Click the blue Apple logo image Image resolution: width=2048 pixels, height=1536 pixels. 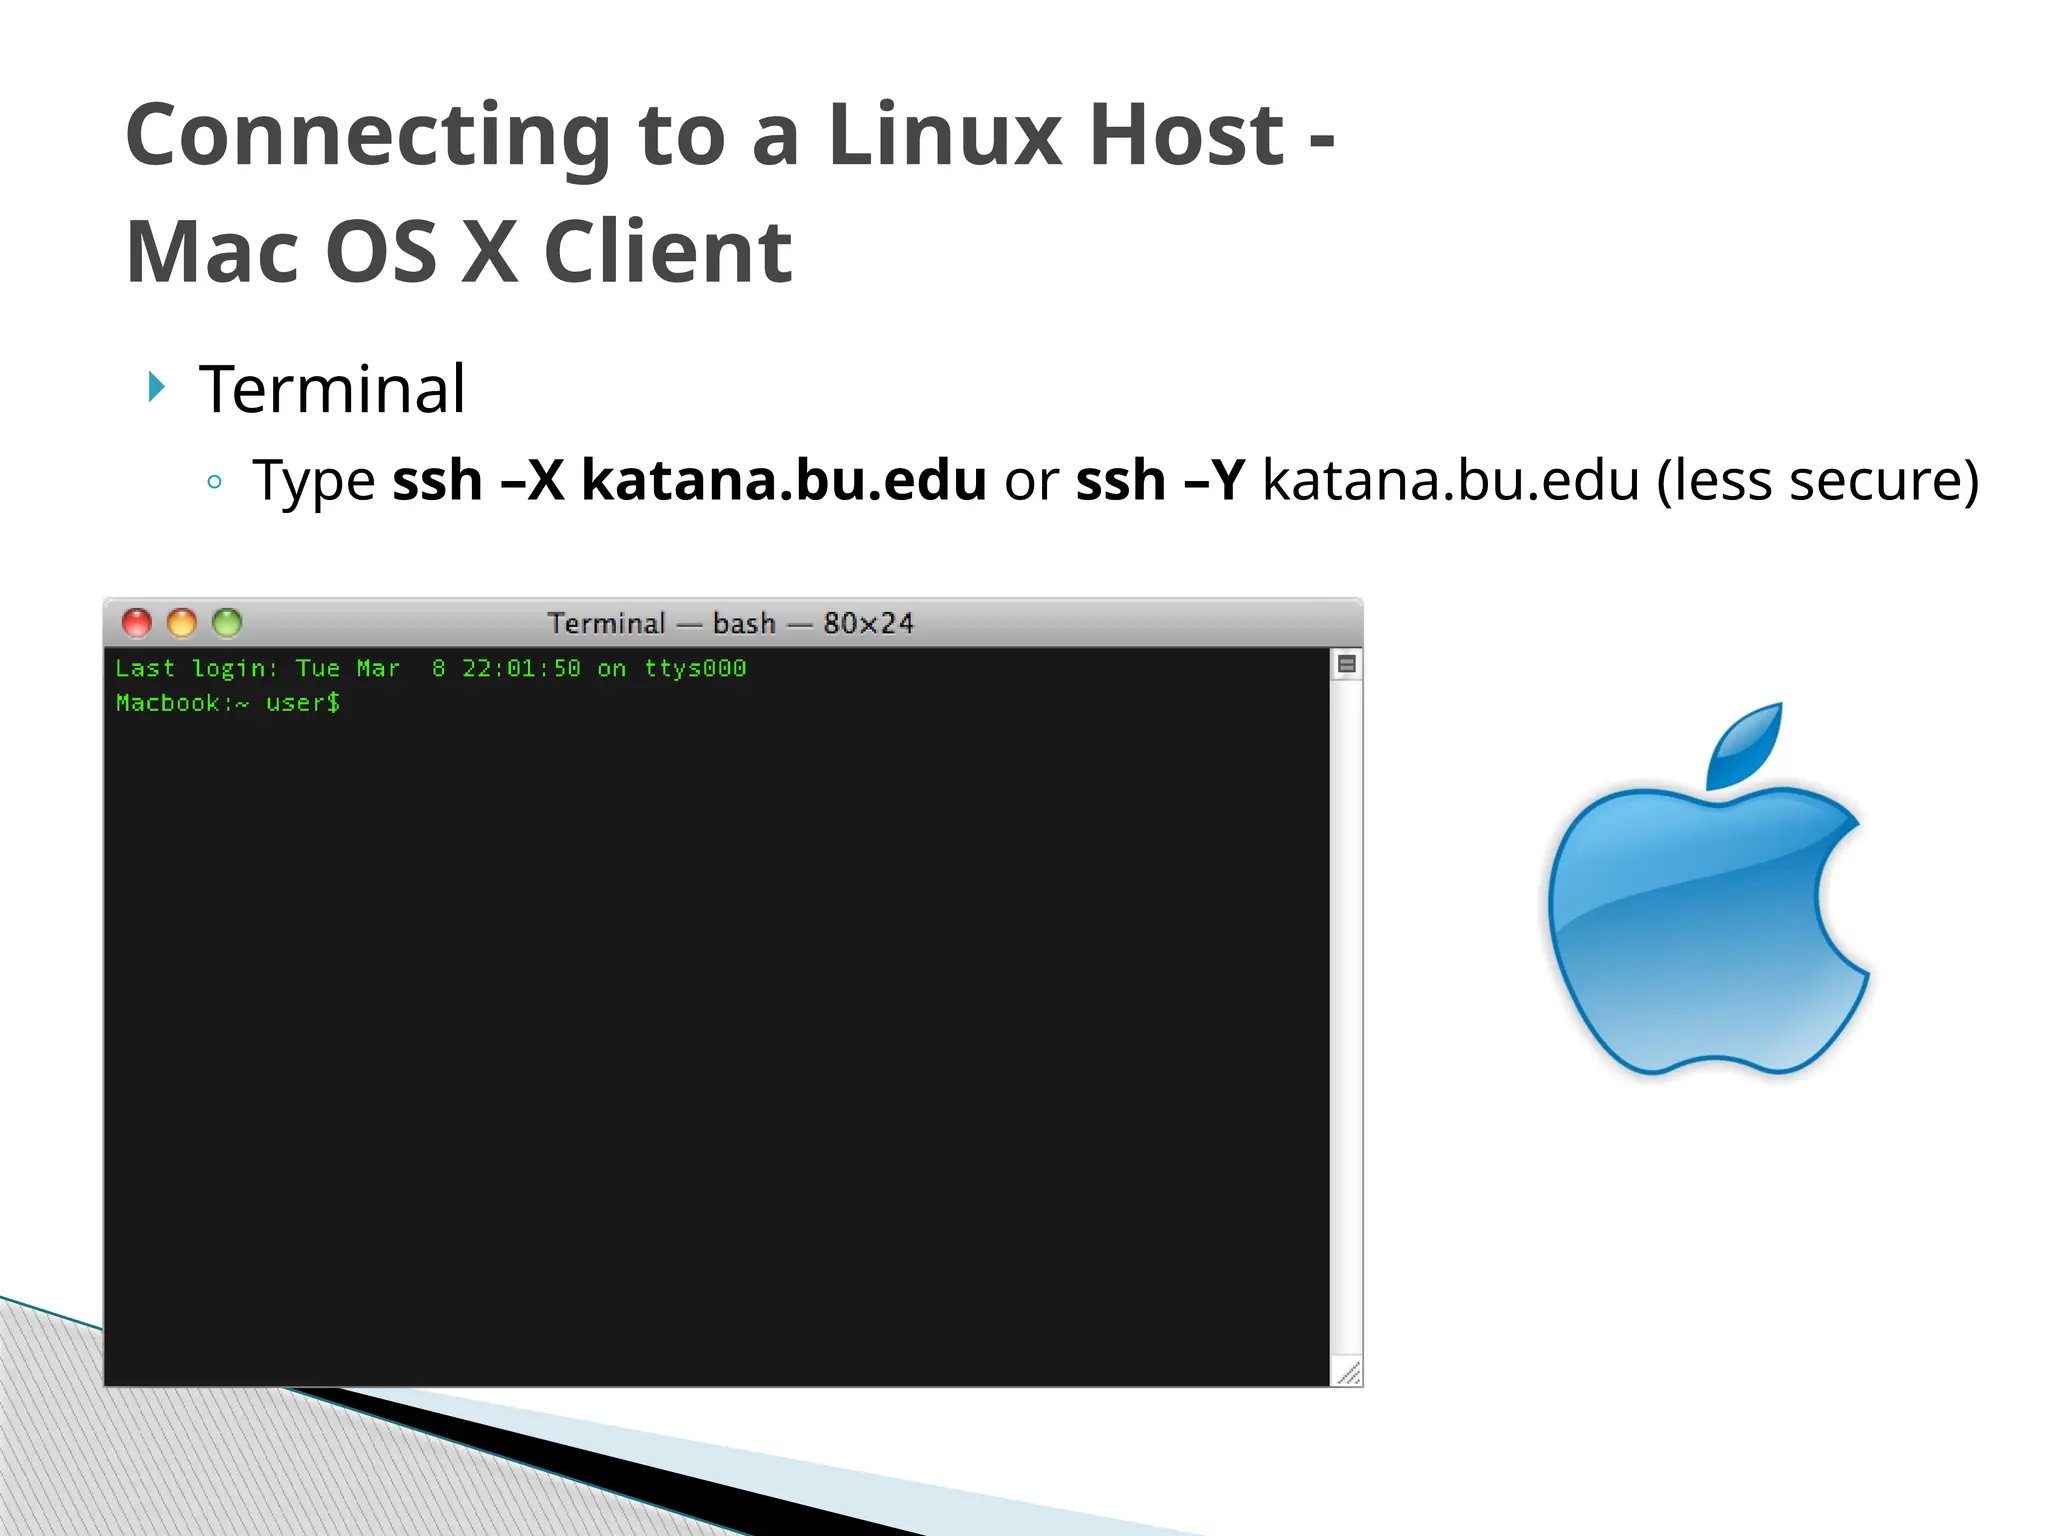(x=1708, y=889)
